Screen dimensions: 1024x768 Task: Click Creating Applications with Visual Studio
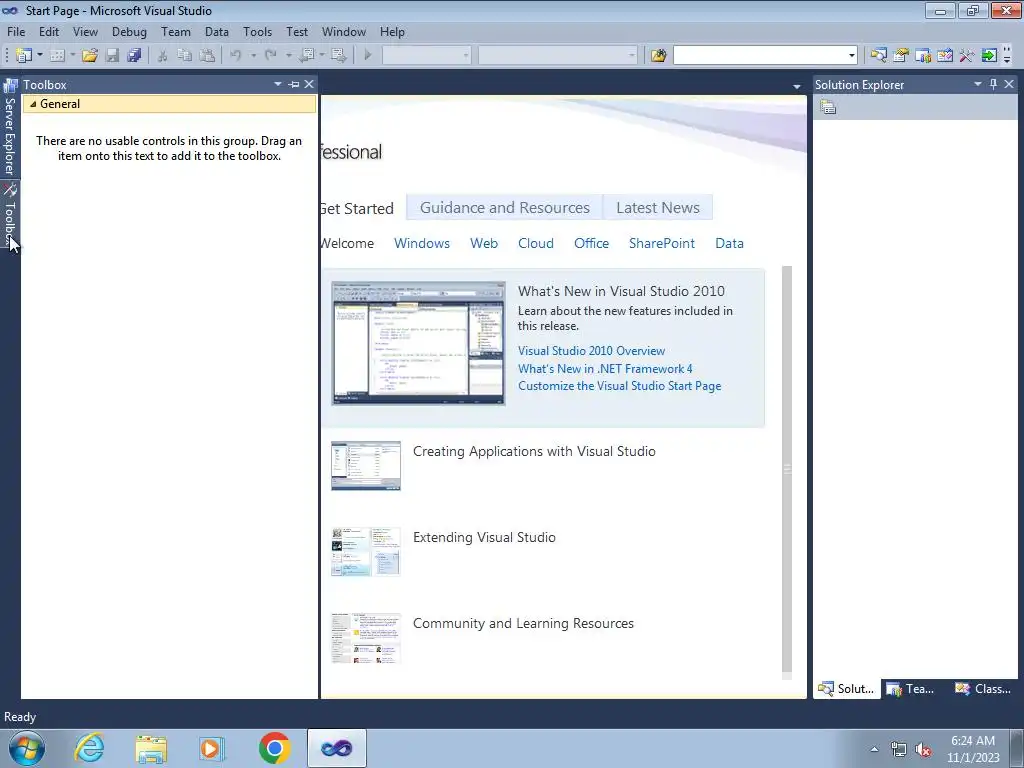(x=534, y=451)
